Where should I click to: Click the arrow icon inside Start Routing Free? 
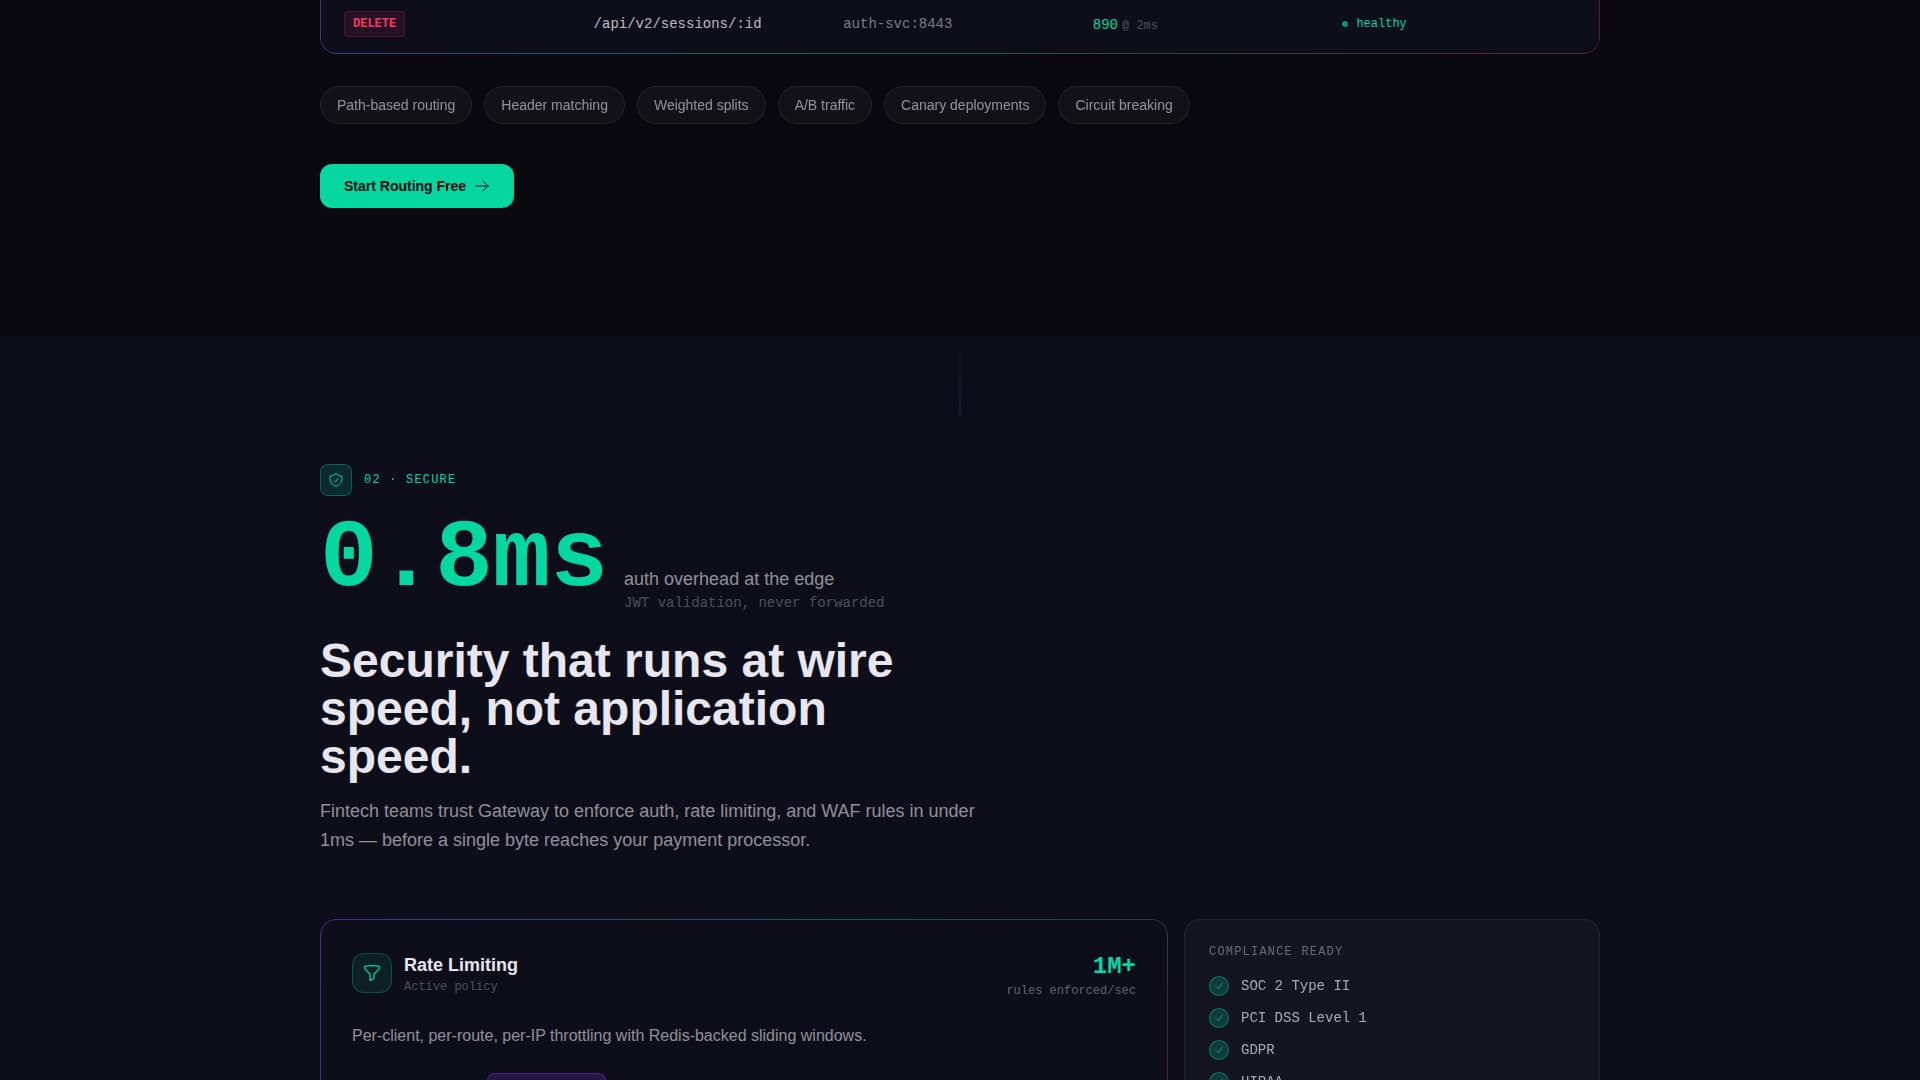point(482,186)
